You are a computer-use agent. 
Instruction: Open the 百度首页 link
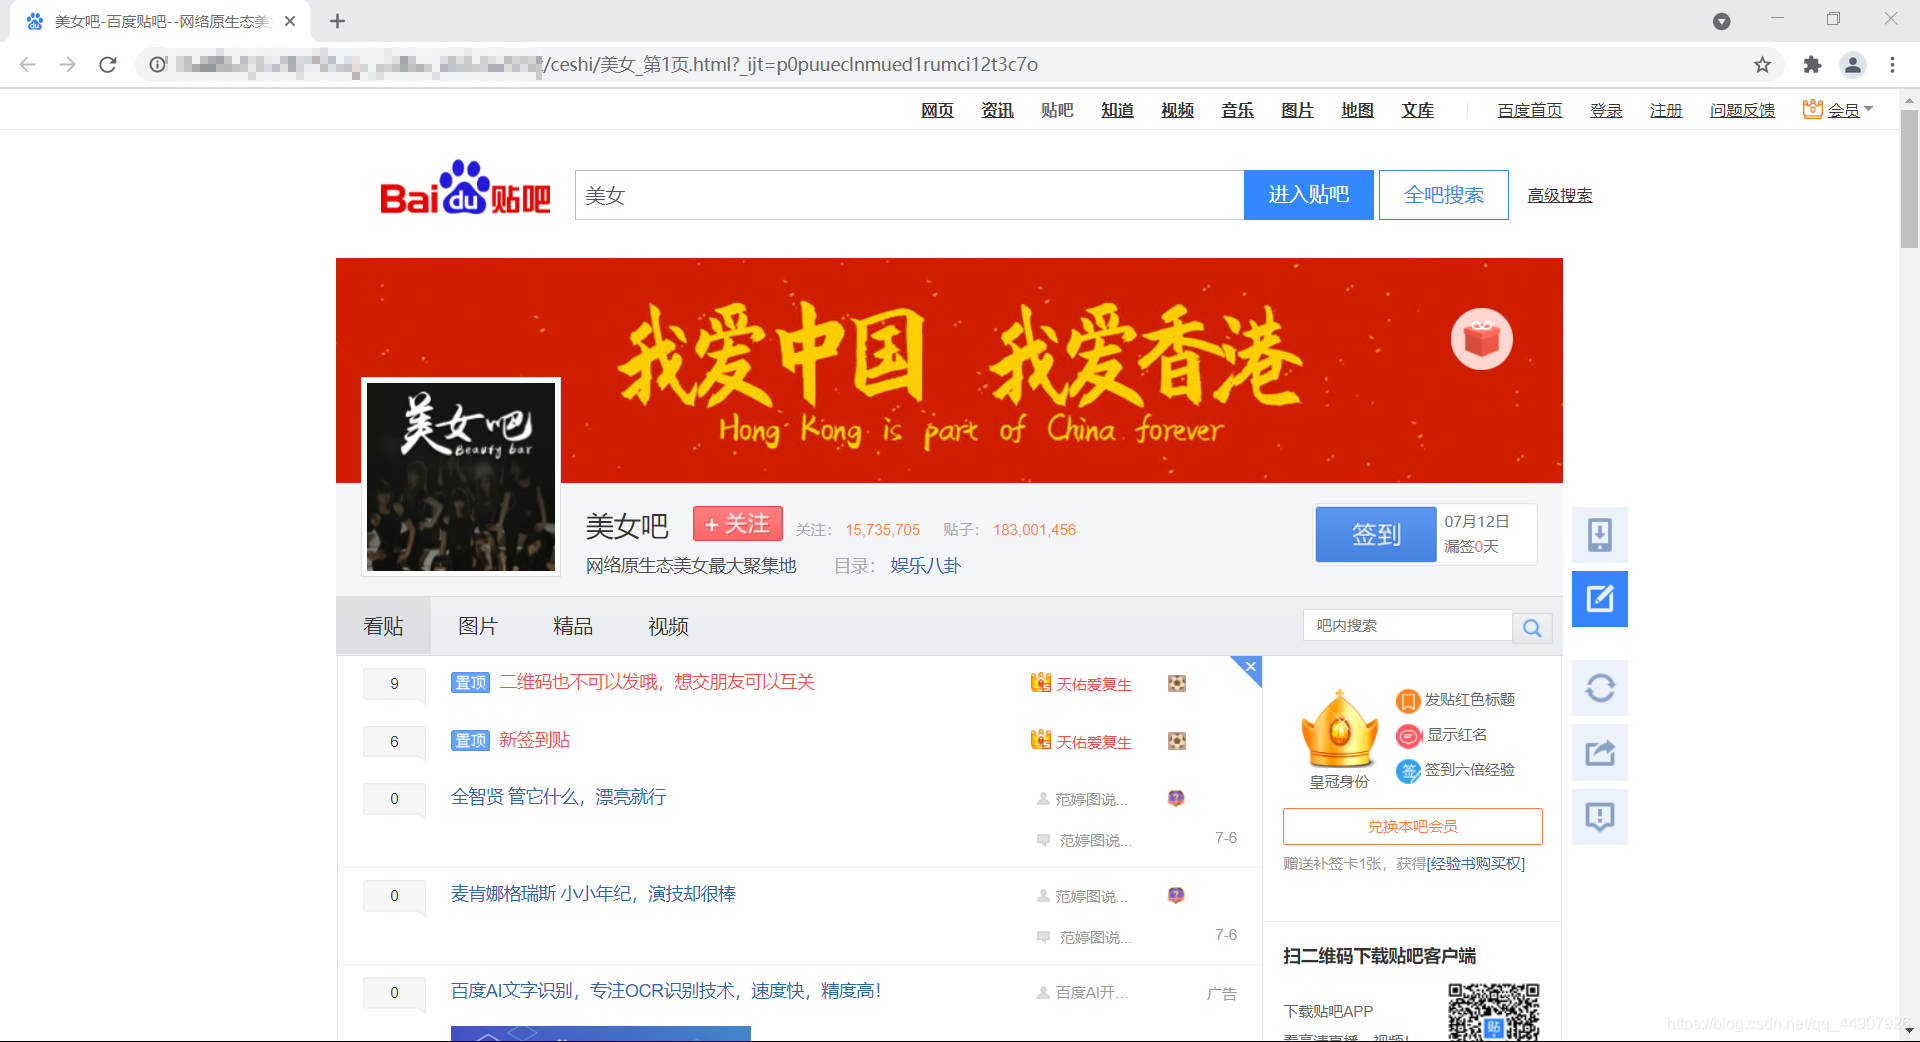tap(1530, 110)
